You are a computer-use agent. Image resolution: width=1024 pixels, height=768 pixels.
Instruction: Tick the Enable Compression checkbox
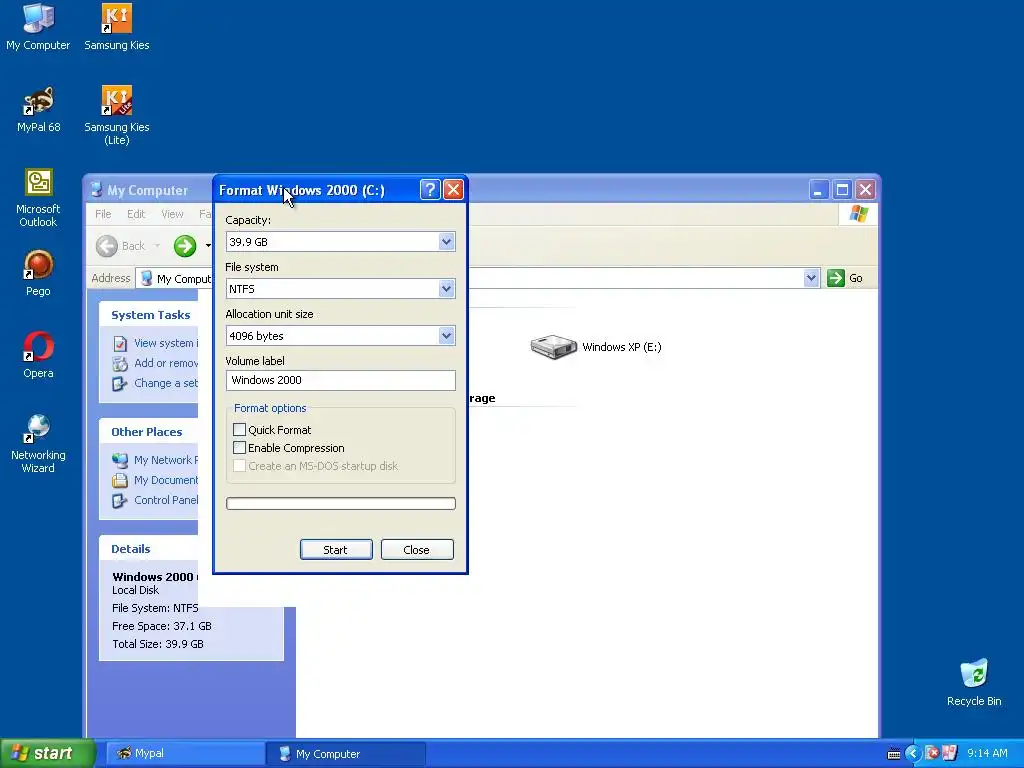(240, 448)
